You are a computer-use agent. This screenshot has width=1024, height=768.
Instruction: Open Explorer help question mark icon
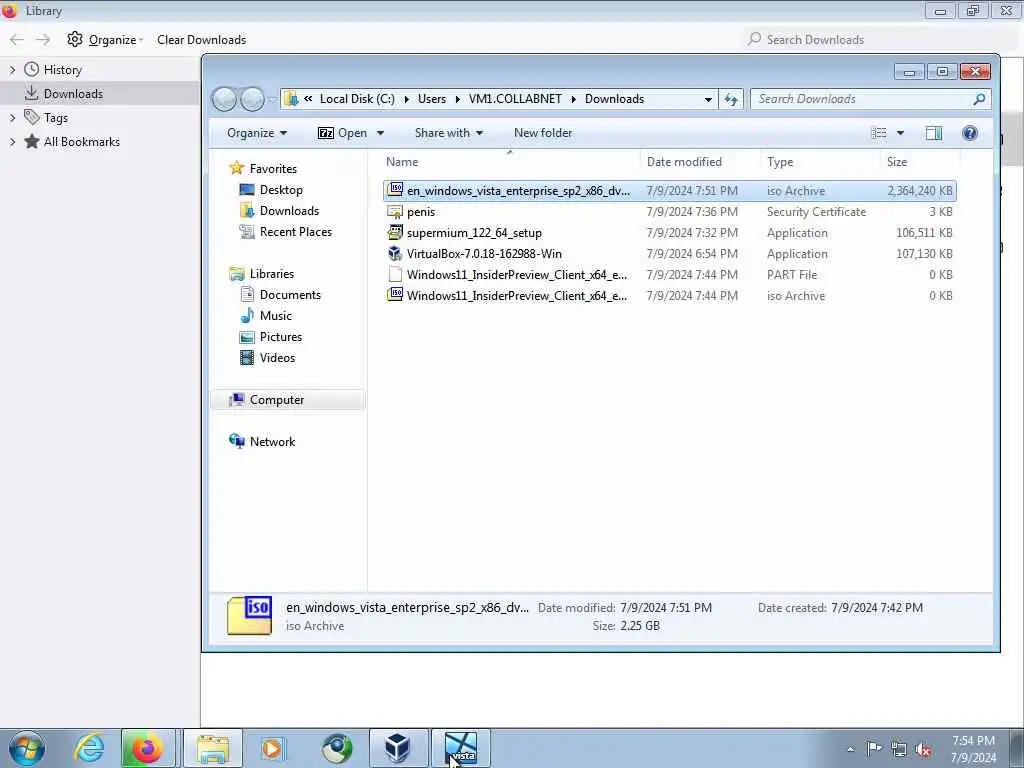pyautogui.click(x=970, y=133)
